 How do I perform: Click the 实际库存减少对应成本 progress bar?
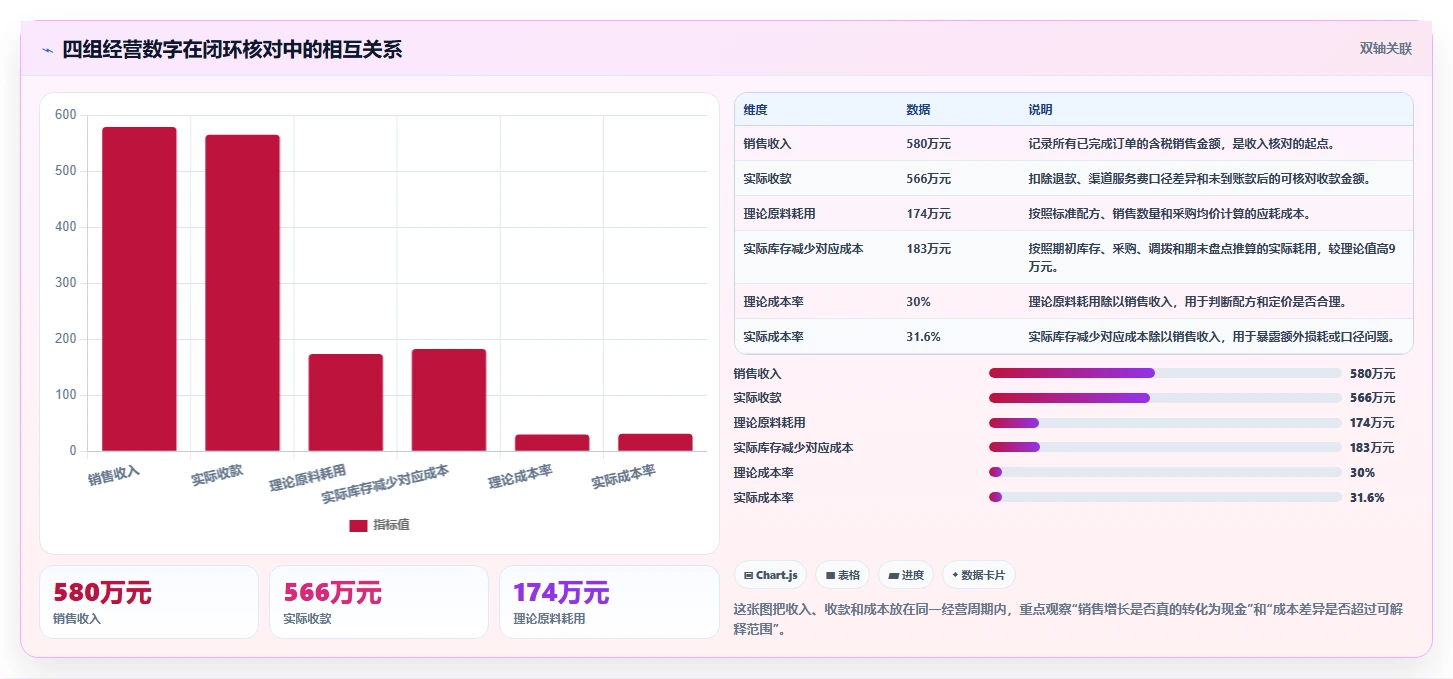point(1165,447)
